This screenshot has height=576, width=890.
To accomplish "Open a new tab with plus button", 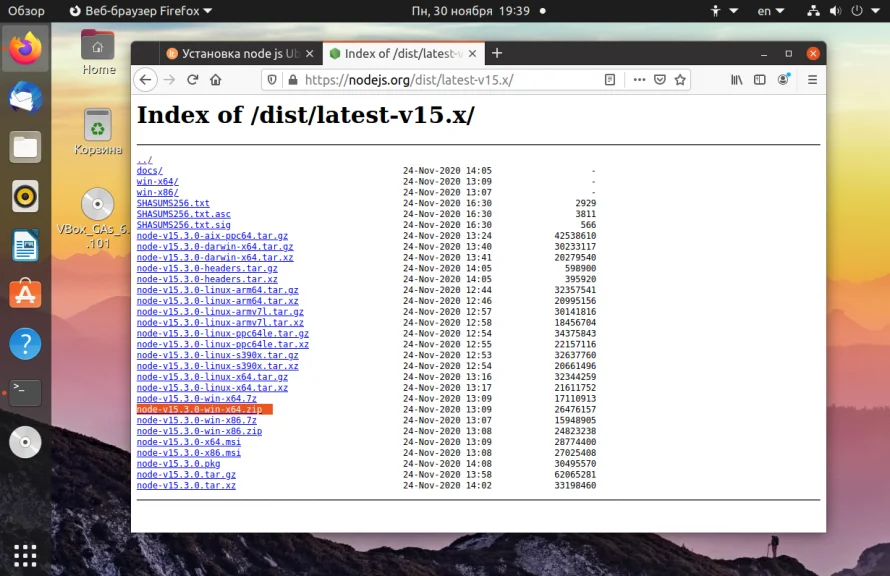I will pyautogui.click(x=497, y=53).
